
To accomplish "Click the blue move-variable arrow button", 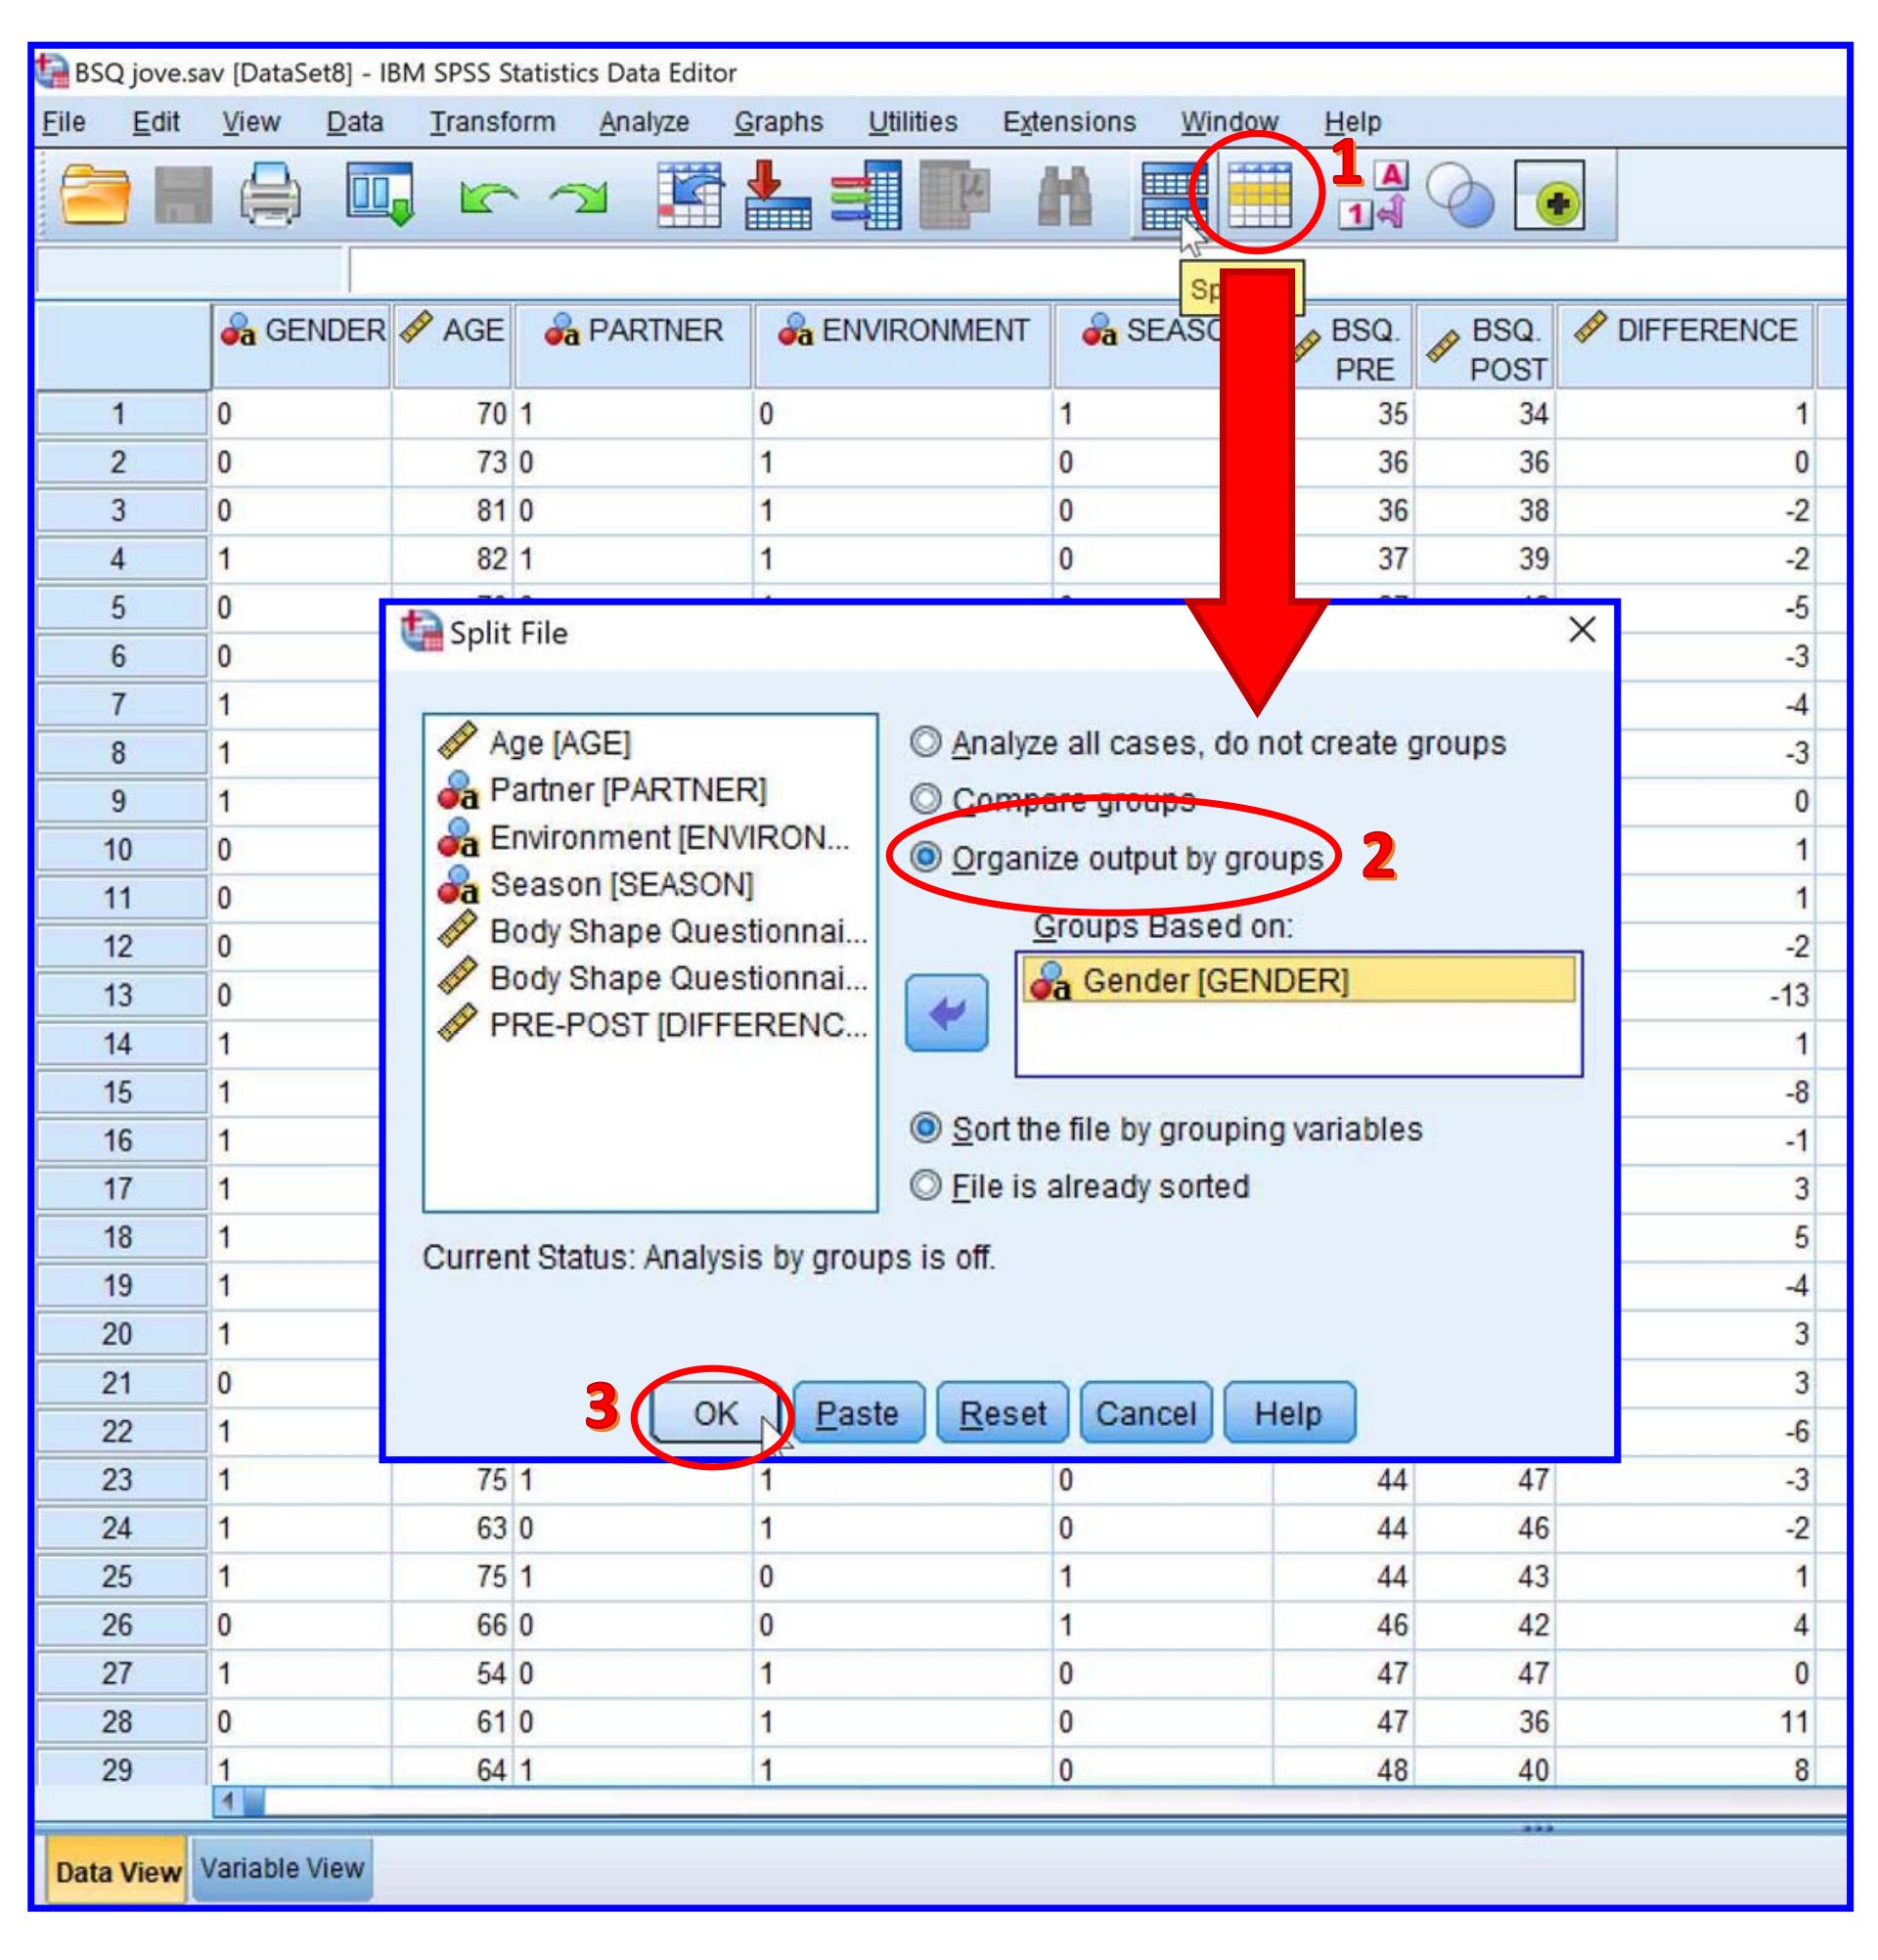I will click(946, 1013).
